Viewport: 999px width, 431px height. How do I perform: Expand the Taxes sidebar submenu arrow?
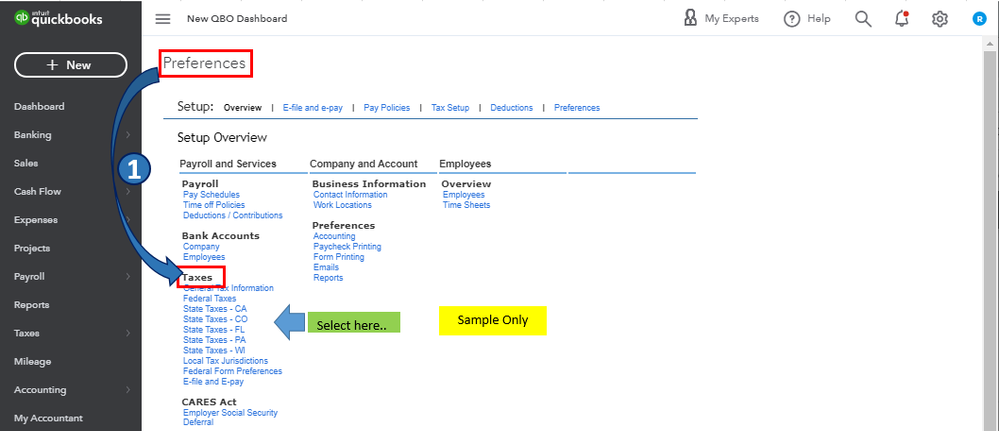pyautogui.click(x=128, y=334)
